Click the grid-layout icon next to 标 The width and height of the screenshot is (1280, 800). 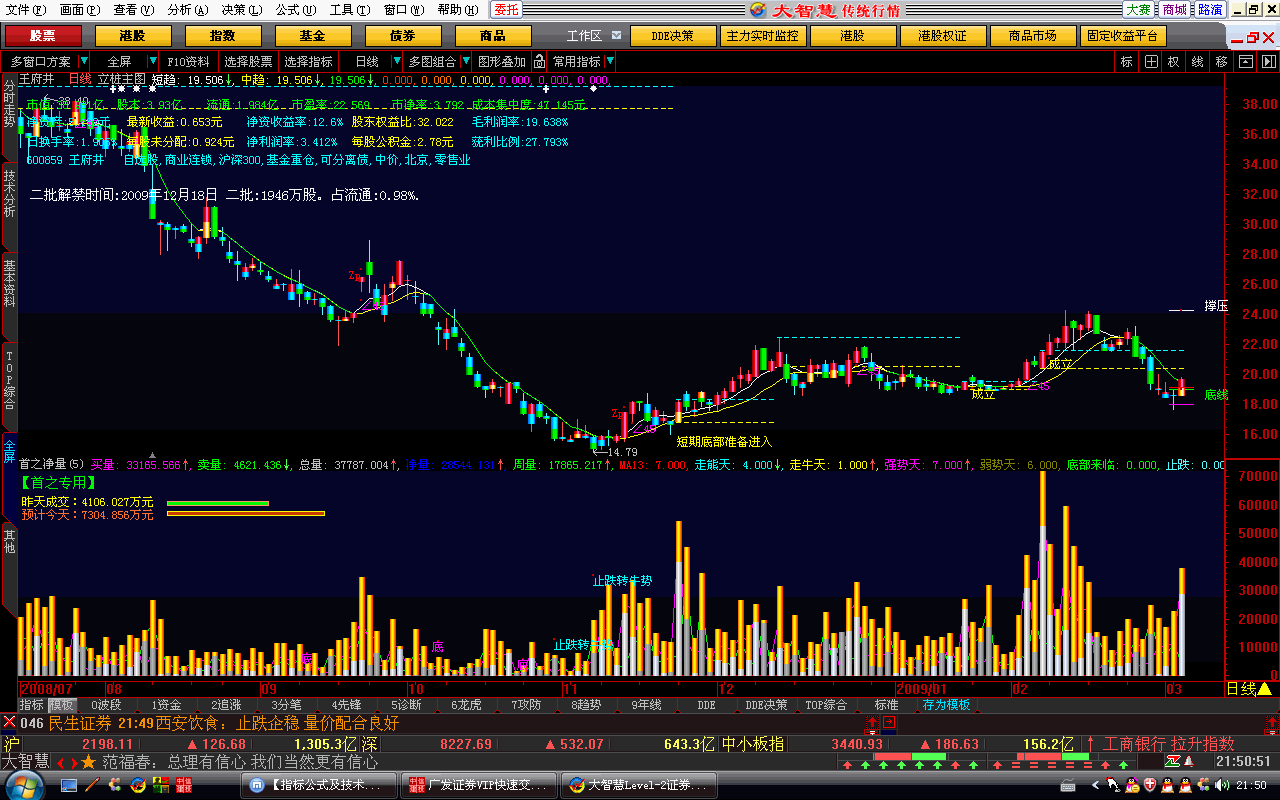[x=1151, y=61]
